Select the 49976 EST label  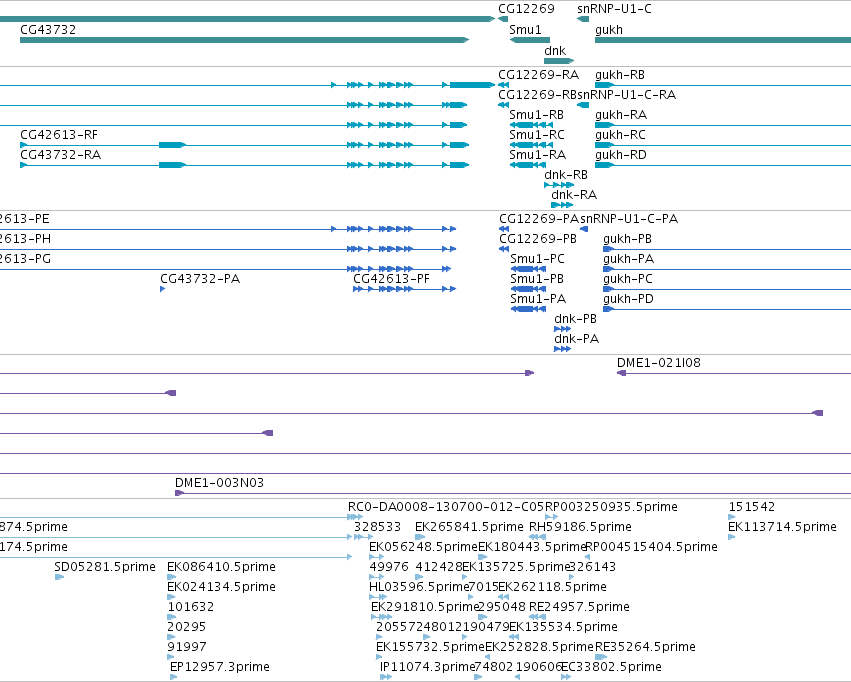coord(389,567)
